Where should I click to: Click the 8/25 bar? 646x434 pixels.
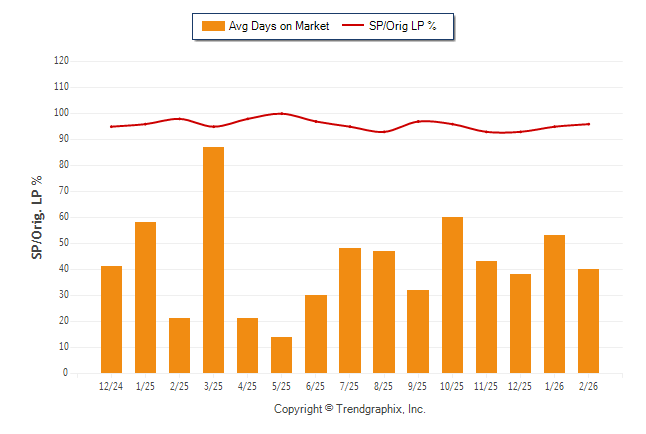click(384, 312)
